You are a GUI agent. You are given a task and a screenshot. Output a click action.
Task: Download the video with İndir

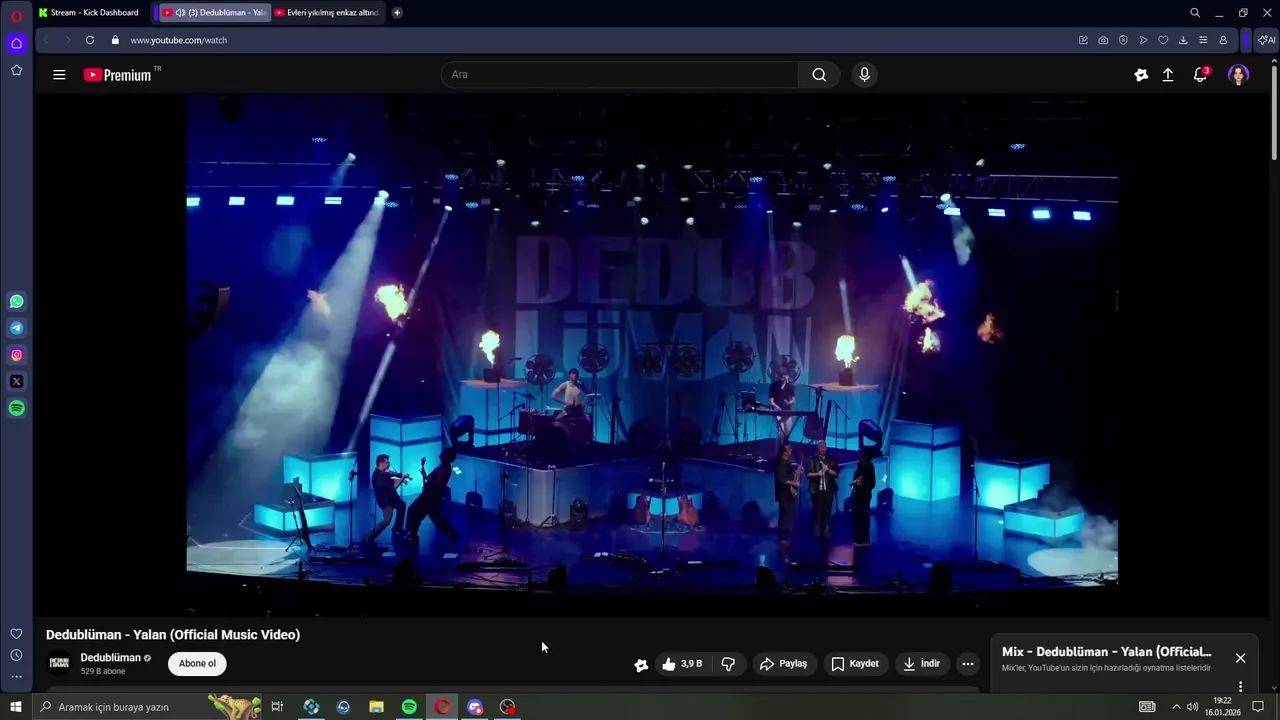(x=921, y=664)
